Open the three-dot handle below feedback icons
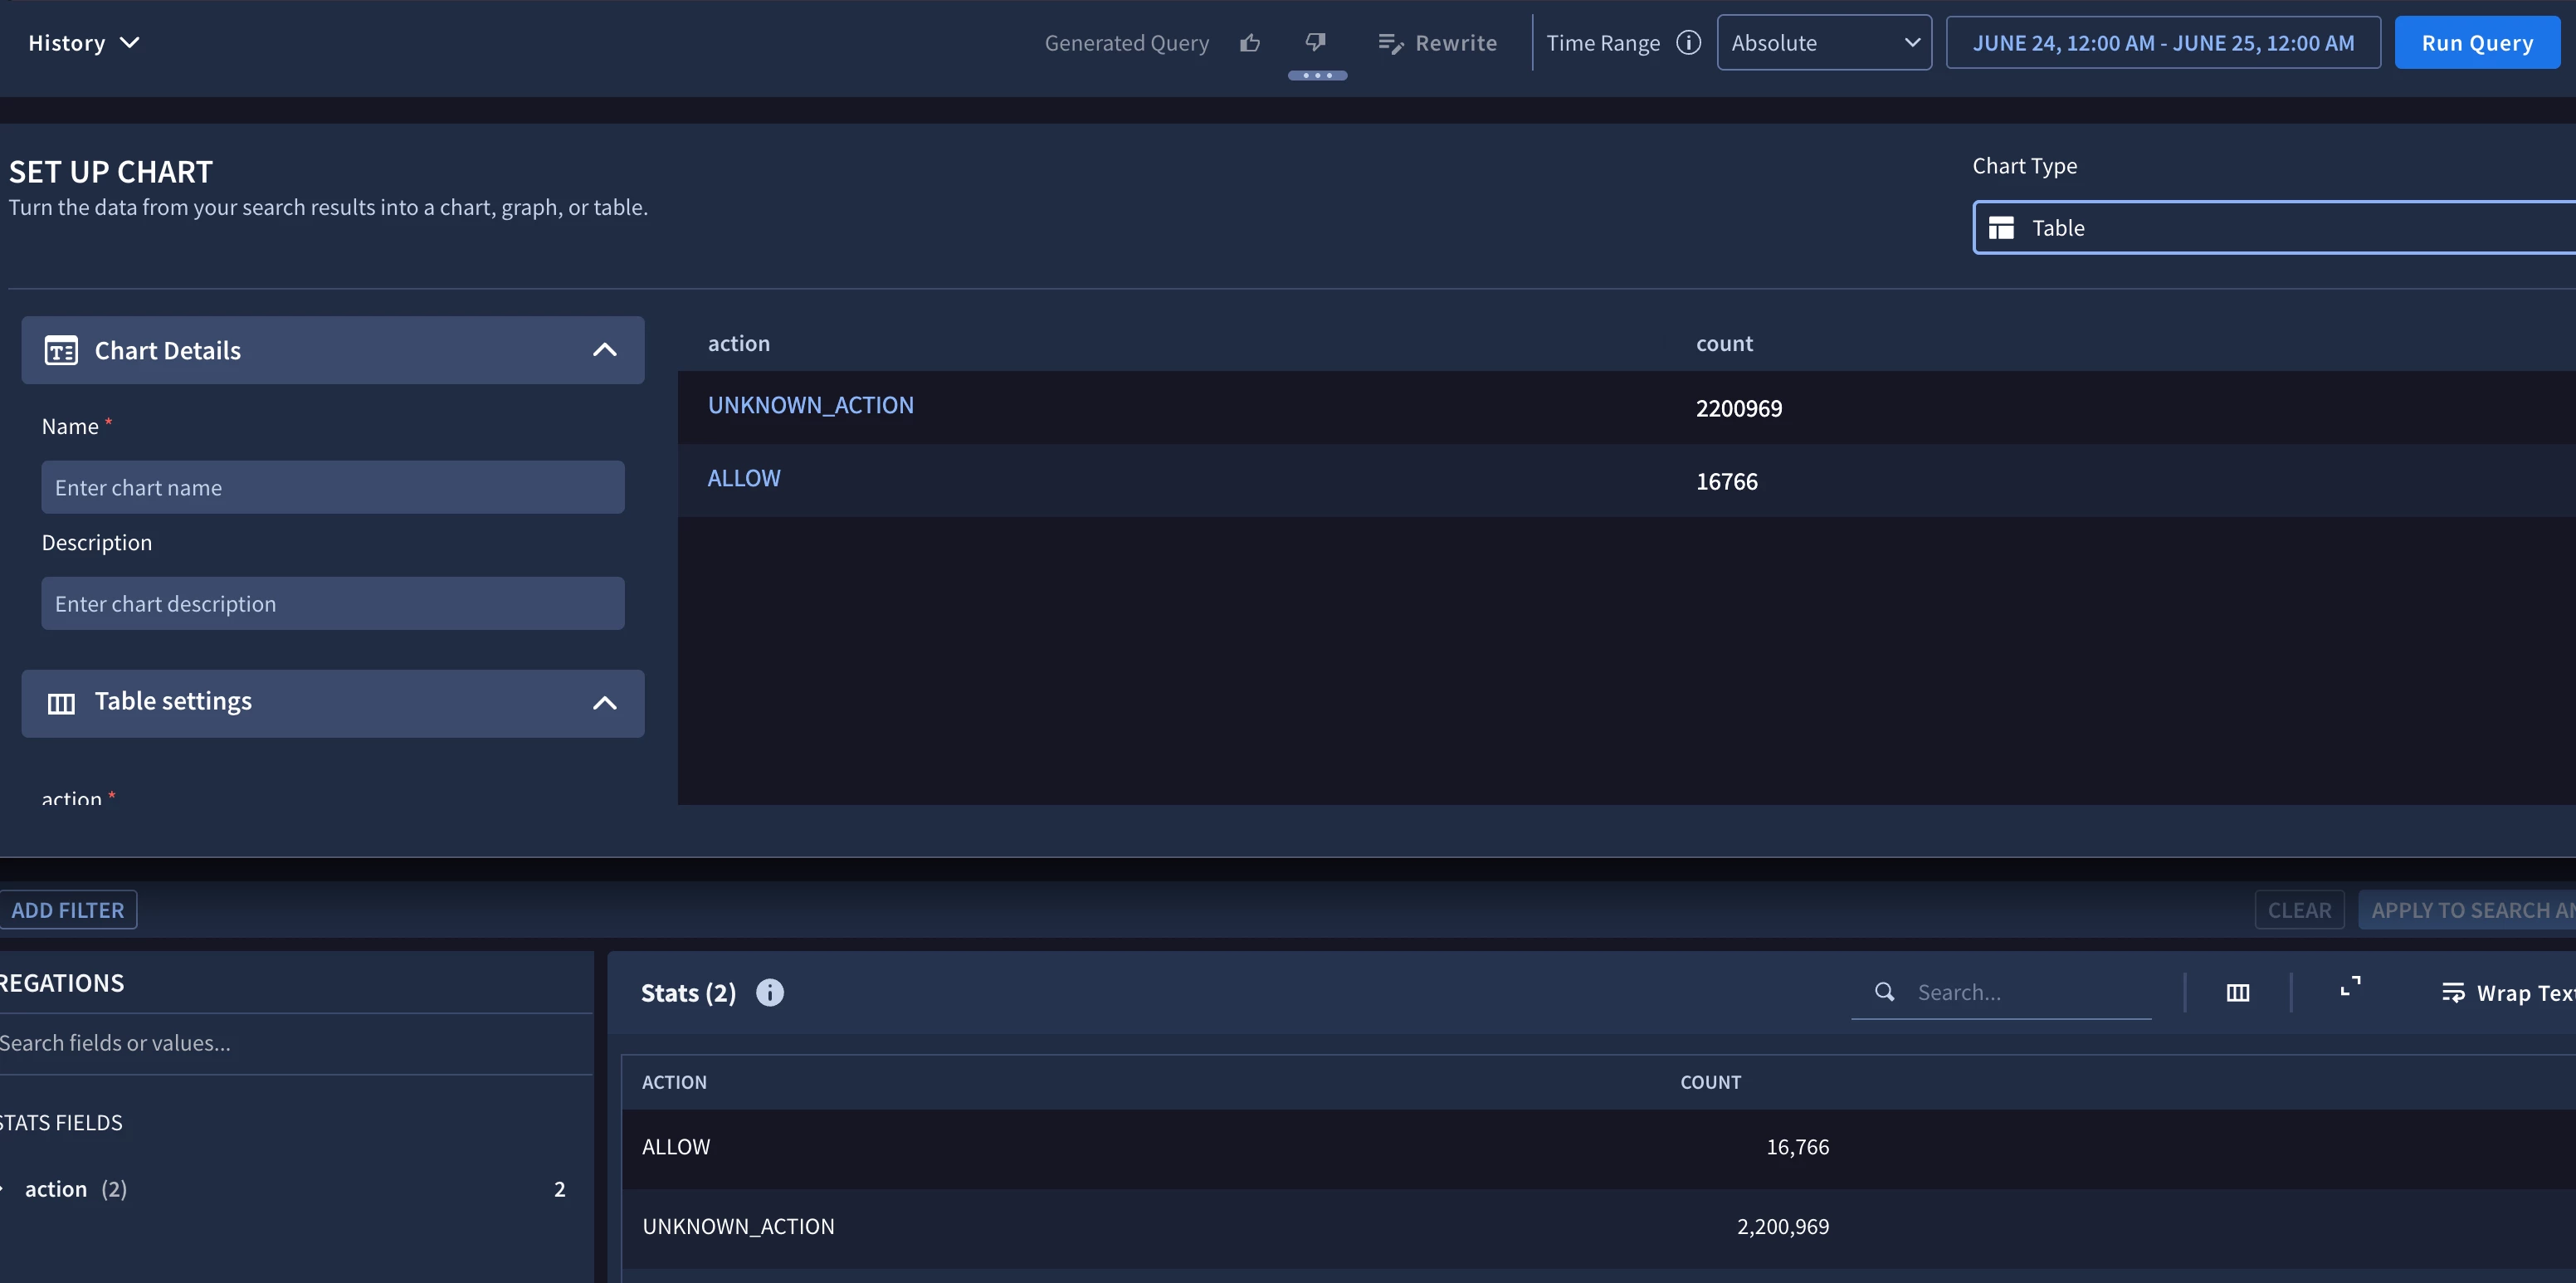 (1317, 76)
